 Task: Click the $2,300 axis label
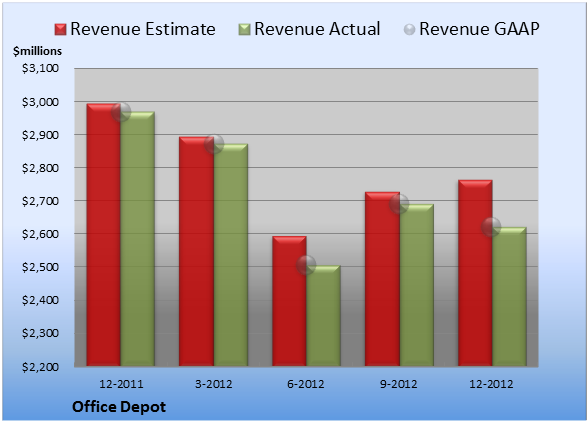[x=40, y=333]
